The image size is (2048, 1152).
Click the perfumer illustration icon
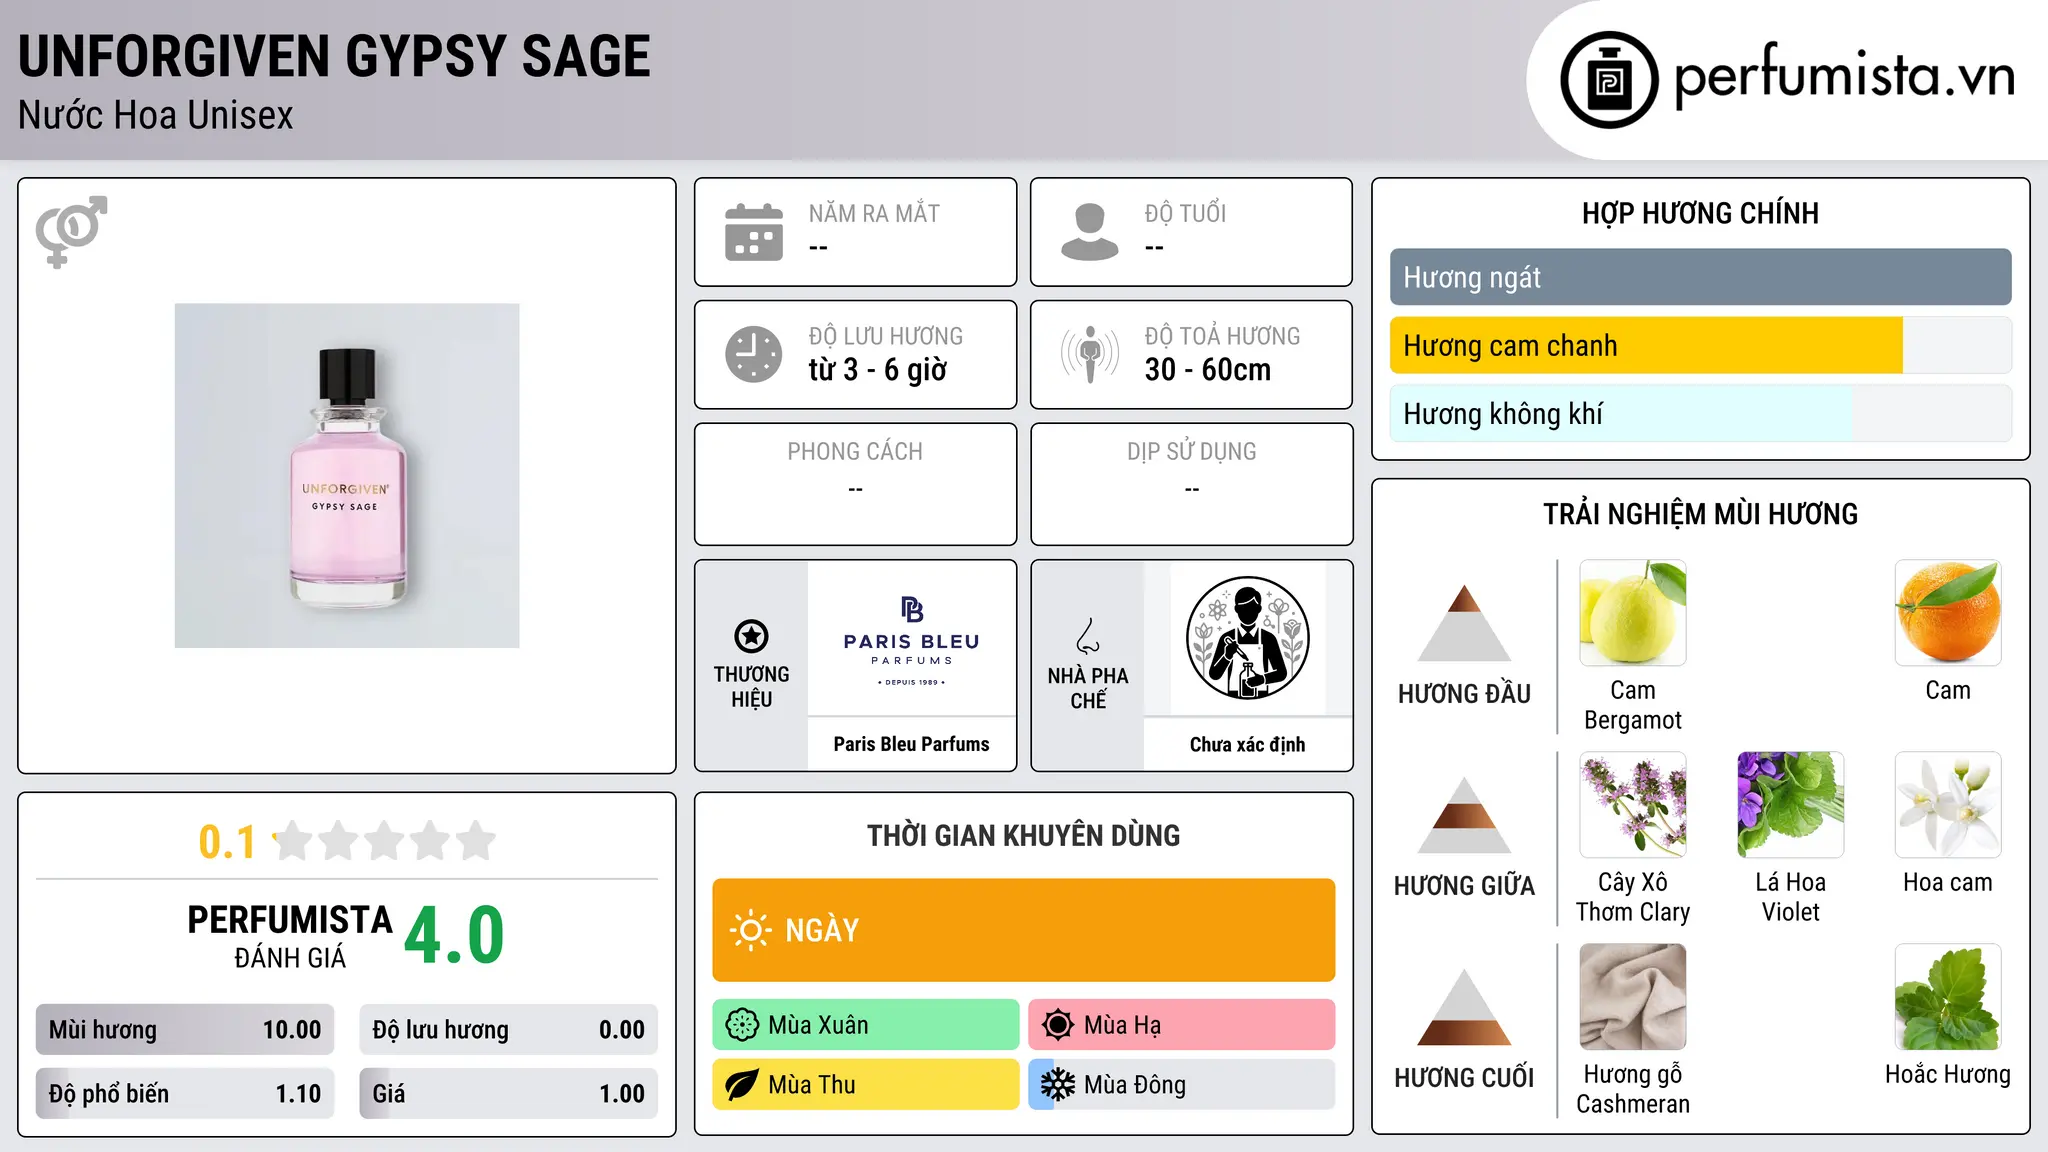1247,638
